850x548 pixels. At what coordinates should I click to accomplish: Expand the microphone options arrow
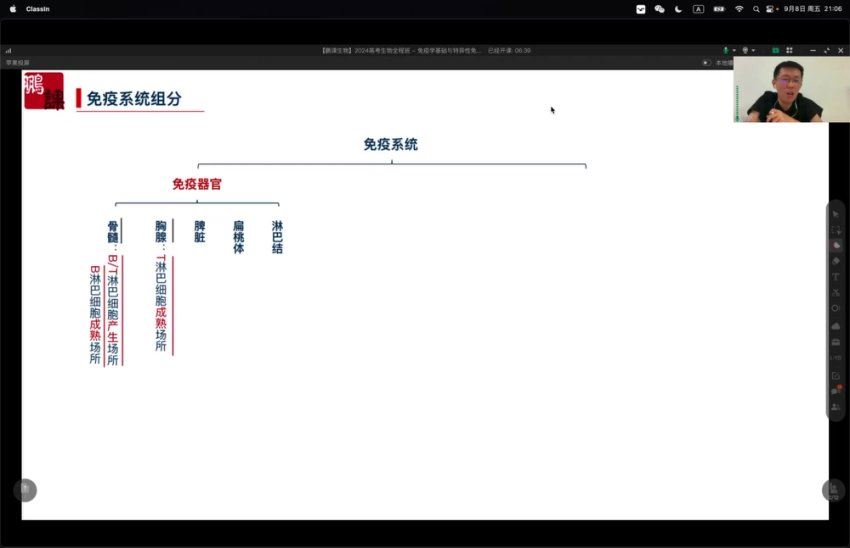tap(734, 50)
